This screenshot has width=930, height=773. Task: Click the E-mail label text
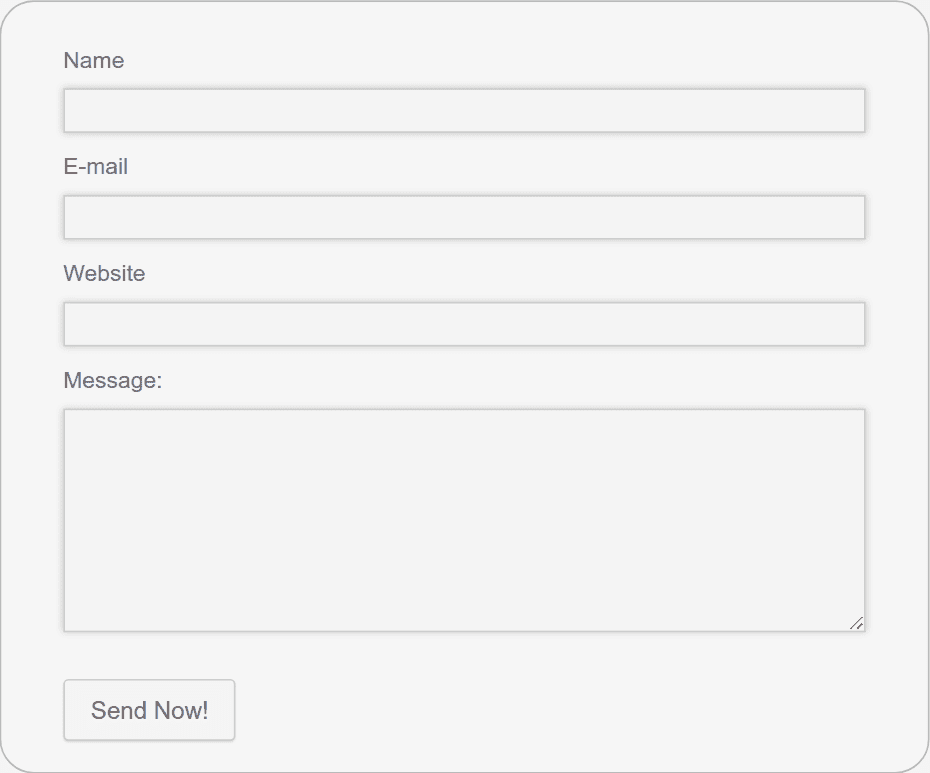[95, 167]
